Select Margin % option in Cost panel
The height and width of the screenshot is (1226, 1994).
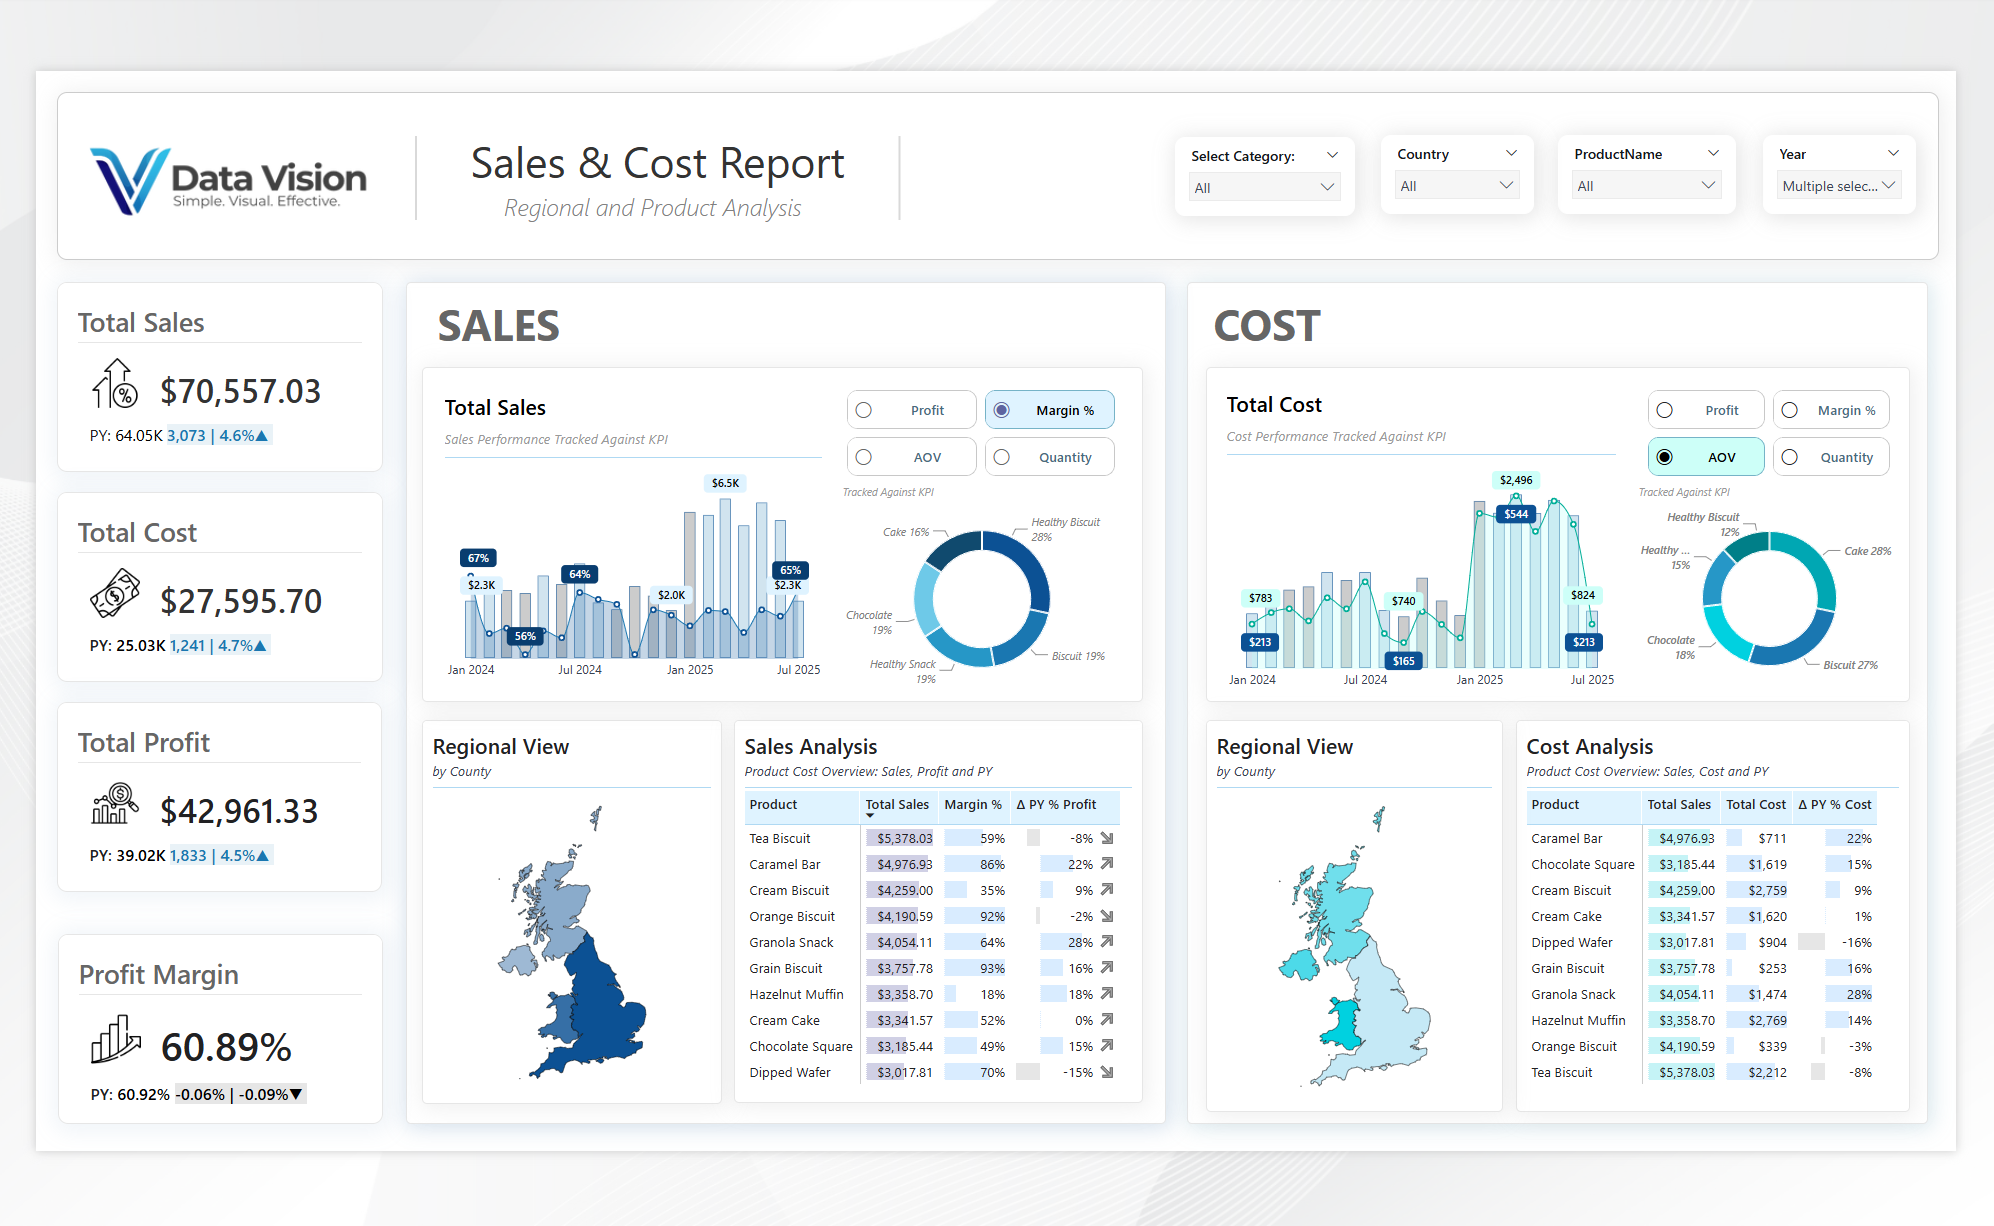point(1790,410)
